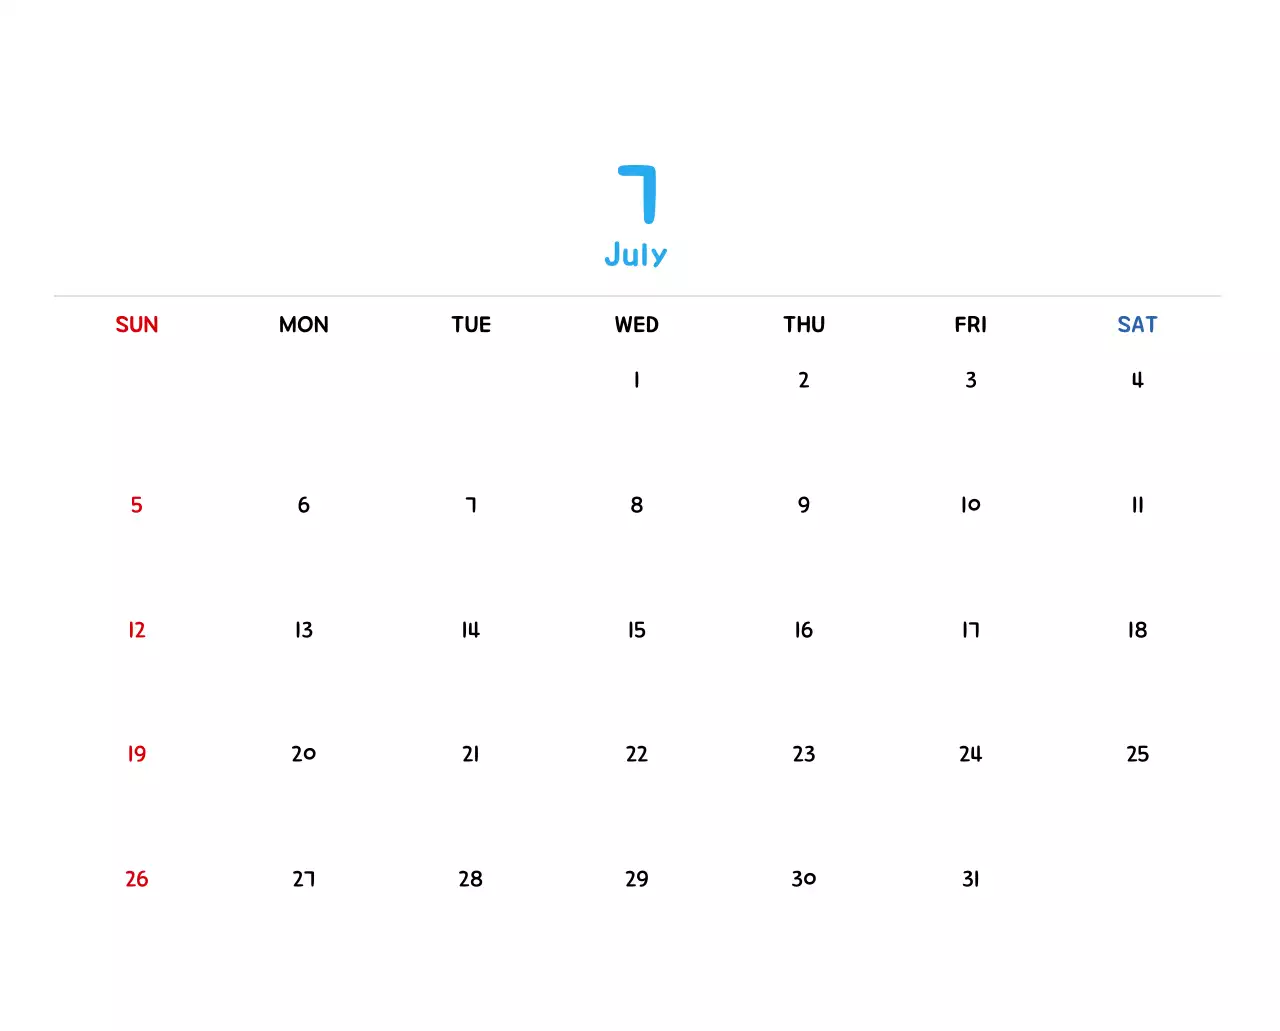Select the SUN column header
Viewport: 1280px width, 1031px height.
137,325
